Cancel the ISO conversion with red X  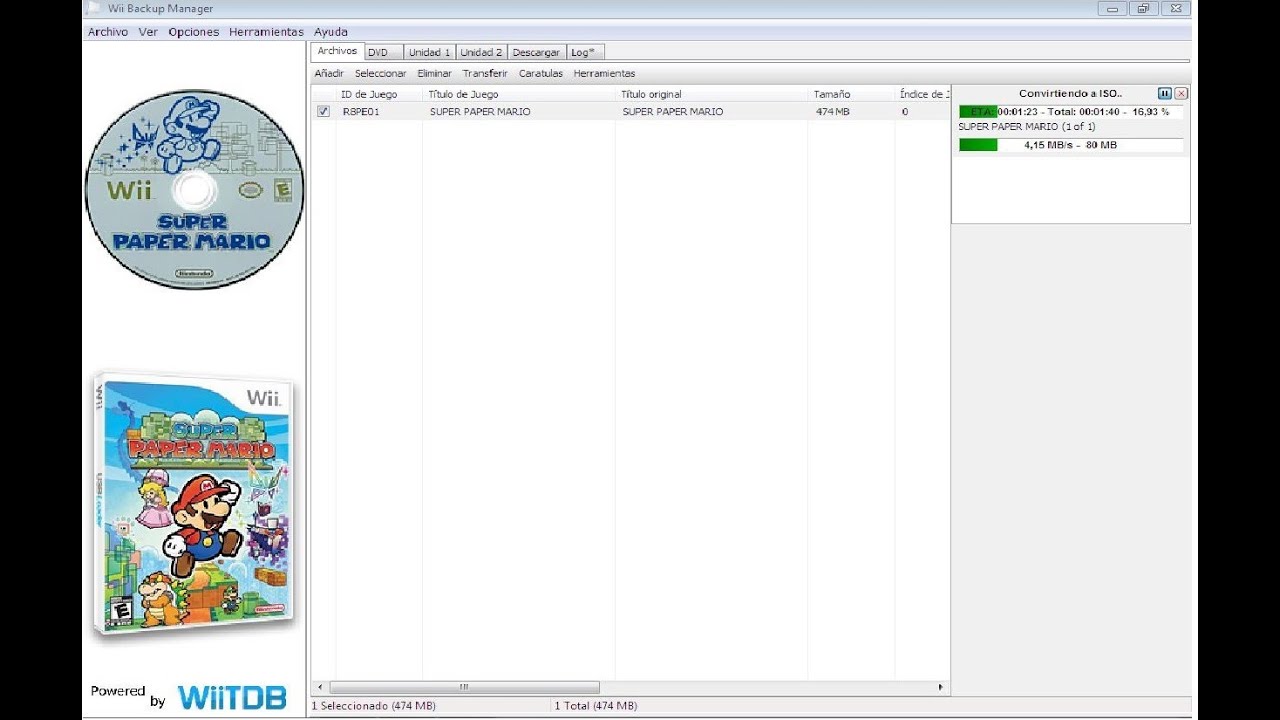pos(1181,93)
